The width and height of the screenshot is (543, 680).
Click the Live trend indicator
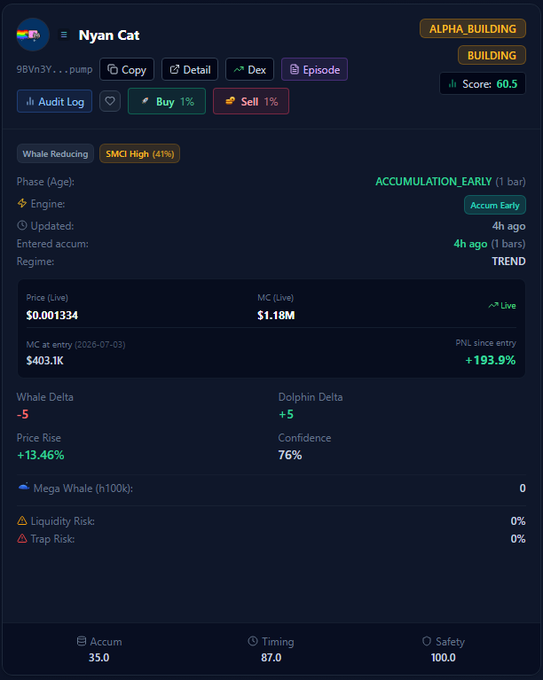(502, 305)
